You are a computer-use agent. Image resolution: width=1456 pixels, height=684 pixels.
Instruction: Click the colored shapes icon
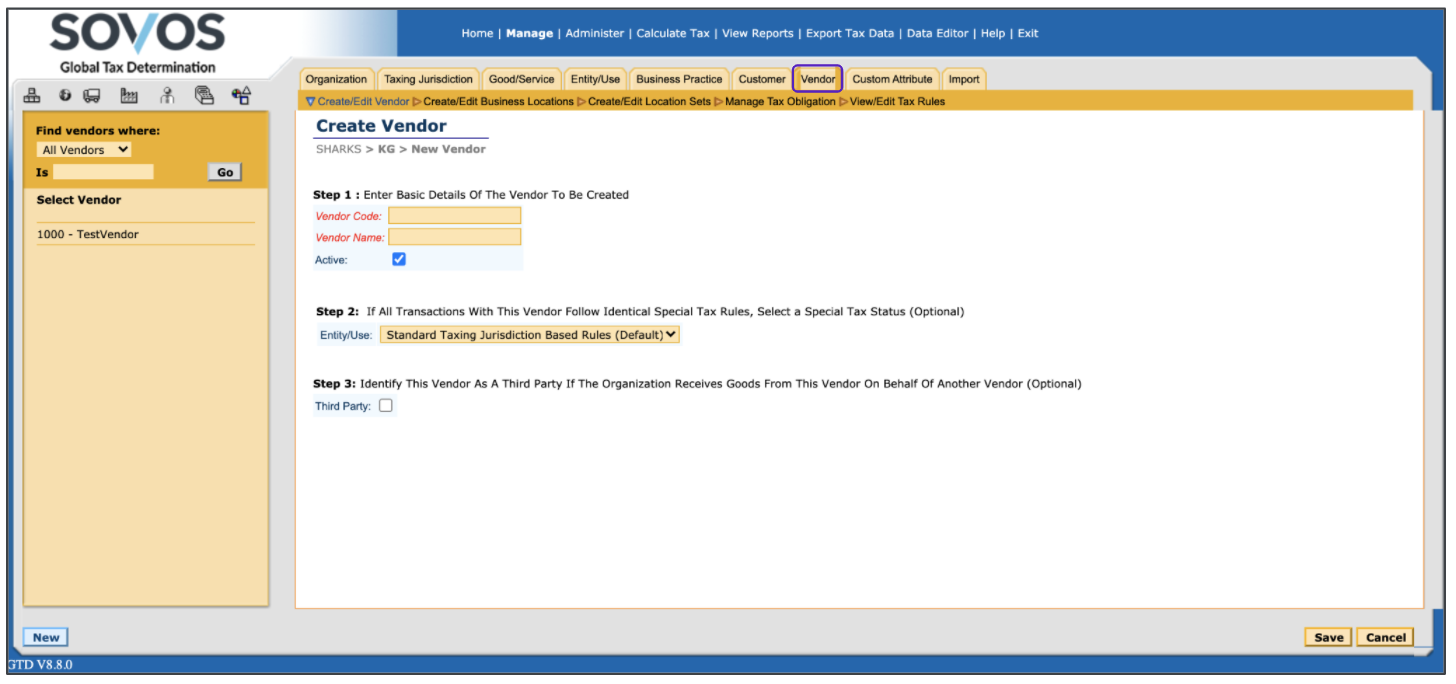coord(241,96)
